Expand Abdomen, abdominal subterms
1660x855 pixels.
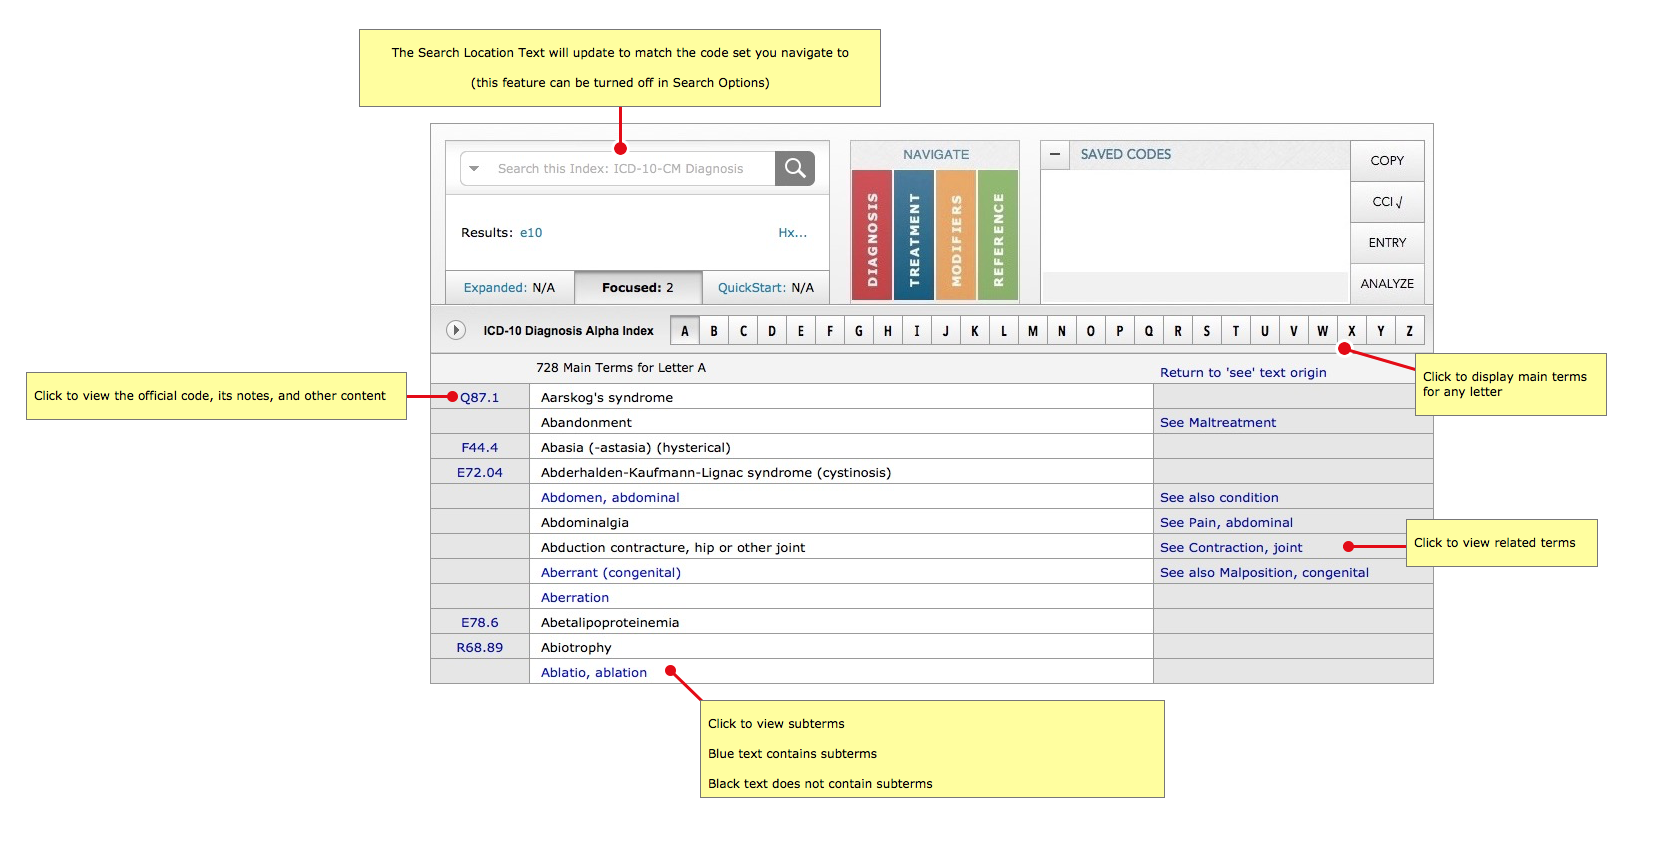point(610,498)
